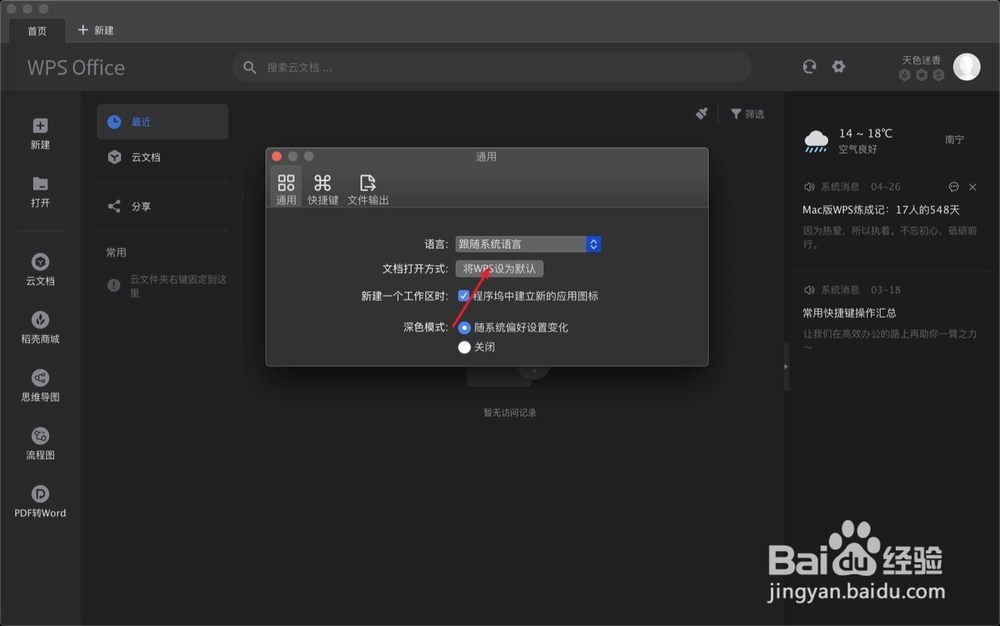Click the username 天色迷香
The width and height of the screenshot is (1000, 626).
coord(921,60)
